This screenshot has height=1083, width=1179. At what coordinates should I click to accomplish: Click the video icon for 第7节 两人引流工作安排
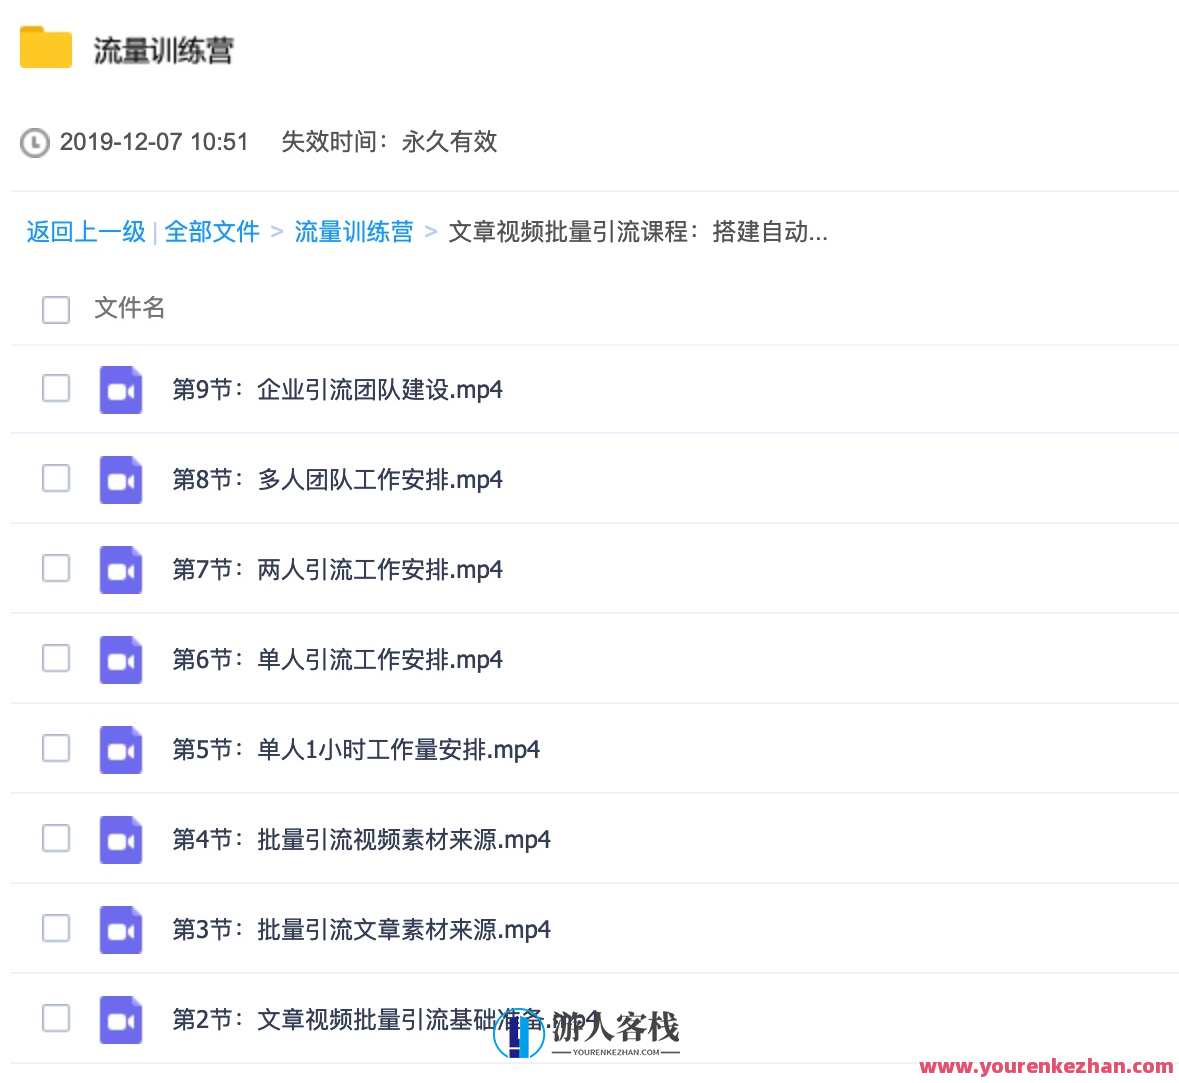tap(120, 569)
